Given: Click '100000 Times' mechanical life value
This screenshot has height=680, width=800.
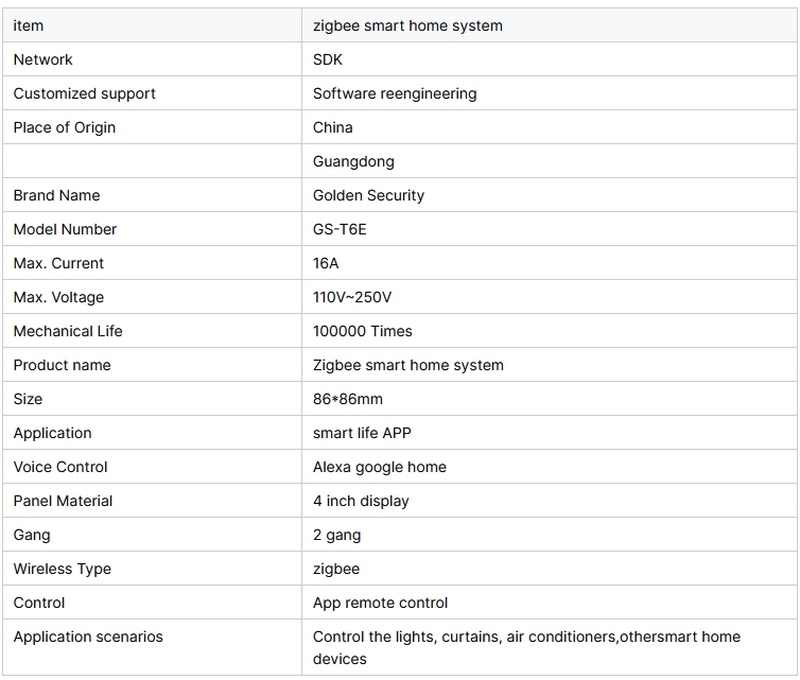Looking at the screenshot, I should (x=362, y=331).
